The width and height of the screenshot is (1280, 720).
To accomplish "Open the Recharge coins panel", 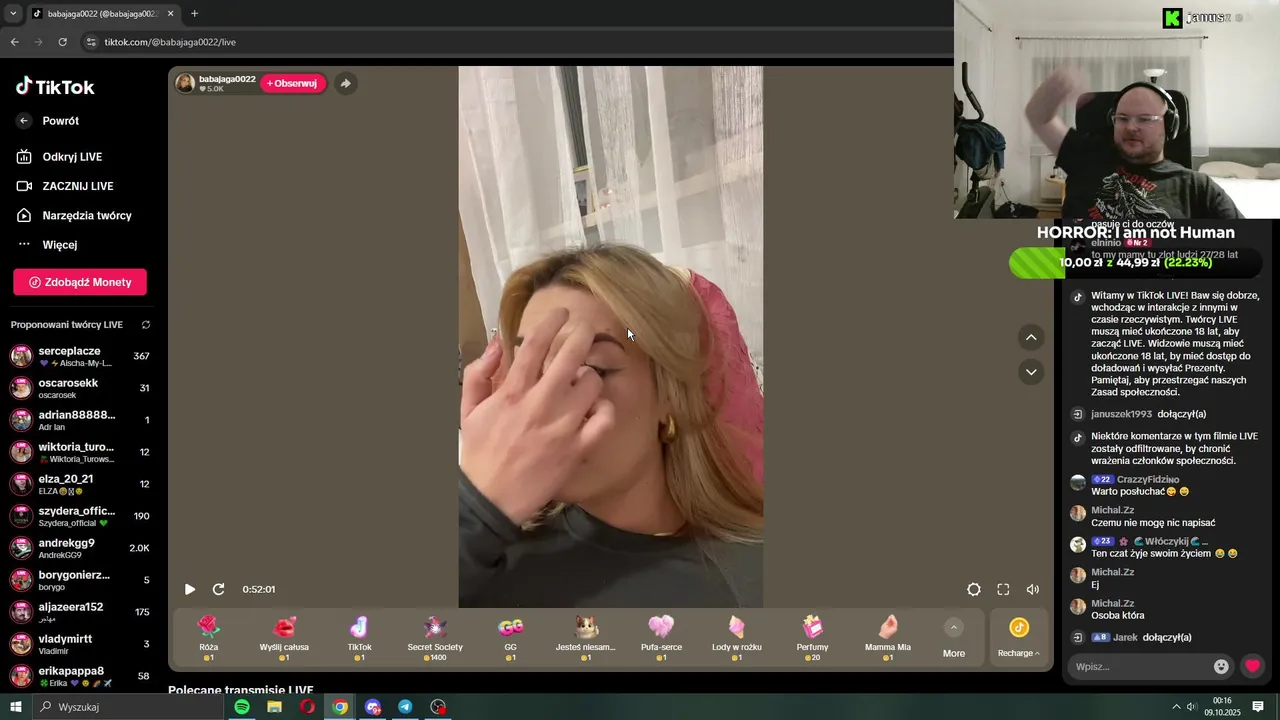I will (x=1019, y=638).
